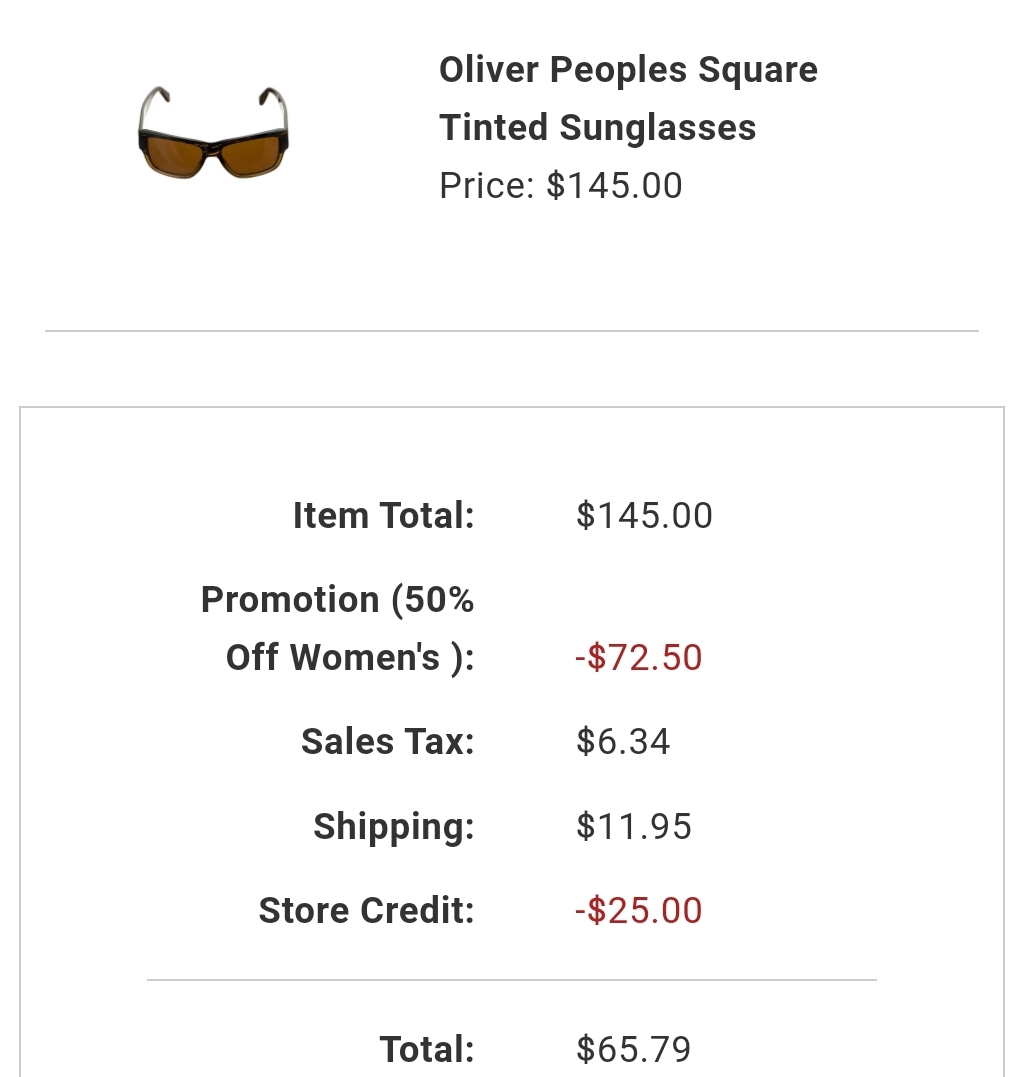The image size is (1026, 1077).
Task: Click the word Sunglasses in the product name
Action: click(657, 128)
